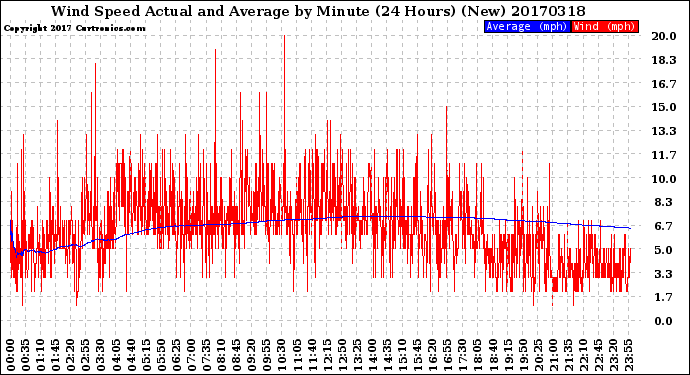Click the 21:00 time label
The width and height of the screenshot is (690, 375).
[553, 355]
